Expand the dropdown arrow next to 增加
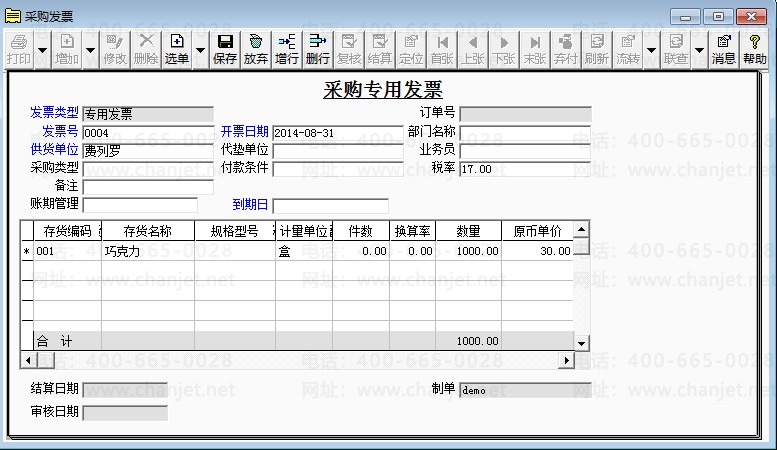The width and height of the screenshot is (777, 450). pos(90,50)
